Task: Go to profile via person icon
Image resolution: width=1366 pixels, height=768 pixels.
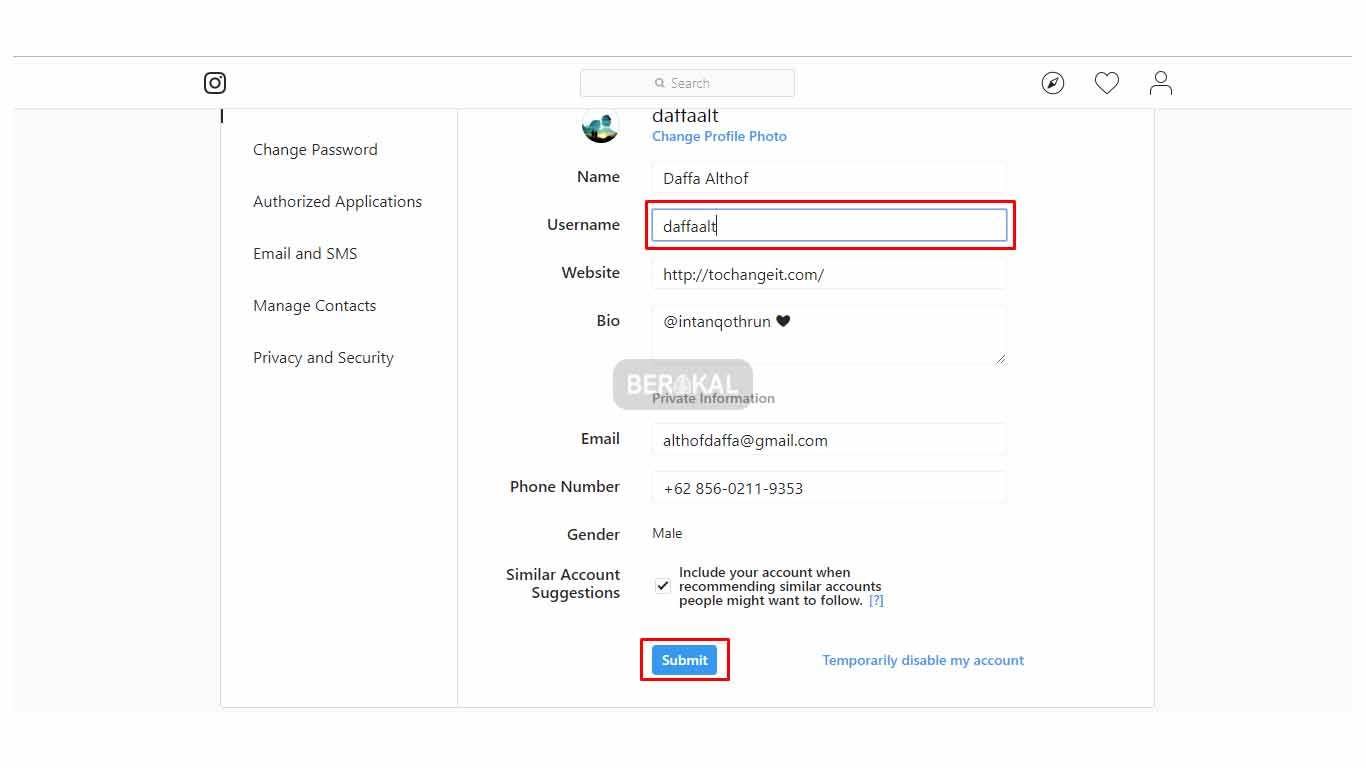Action: tap(1160, 83)
